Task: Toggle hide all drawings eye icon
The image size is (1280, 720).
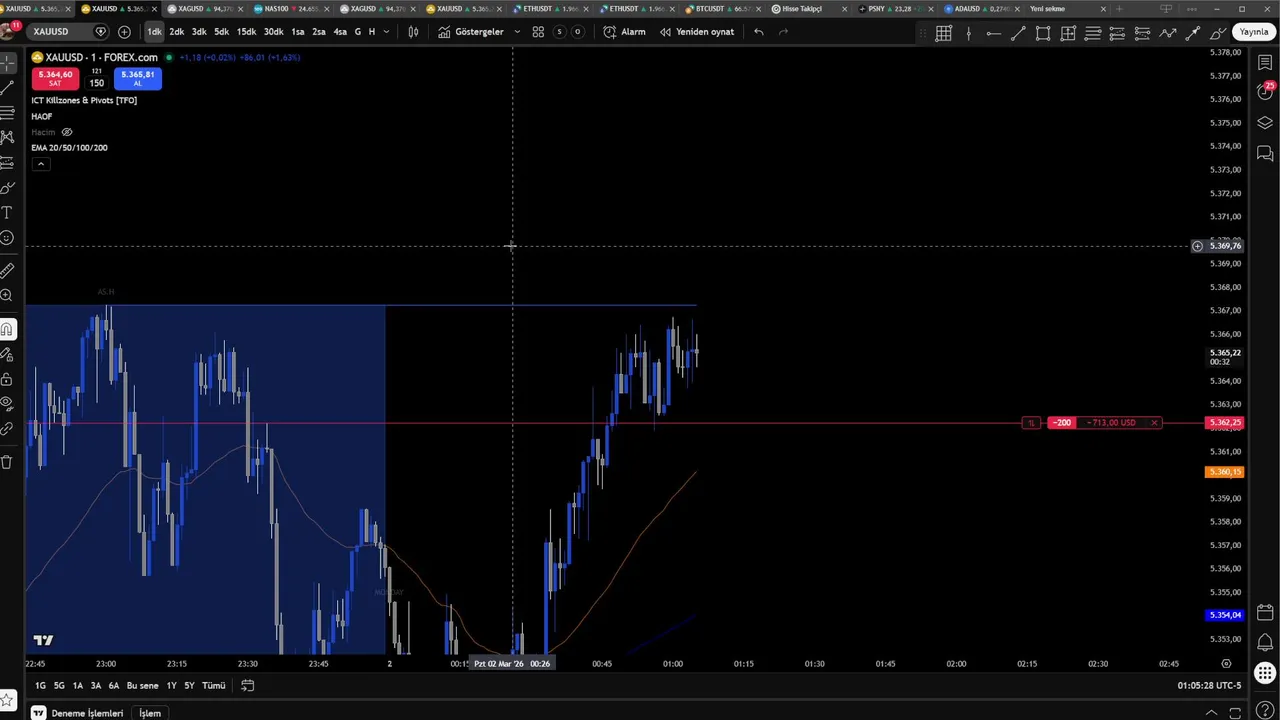Action: (7, 404)
